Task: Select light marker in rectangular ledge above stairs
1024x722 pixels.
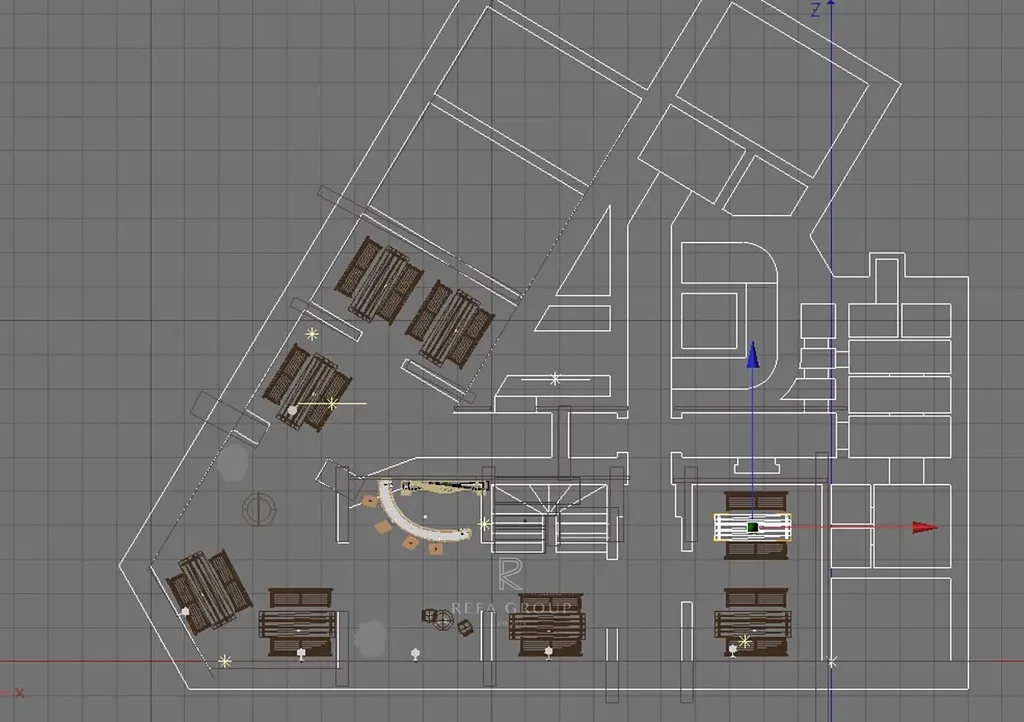Action: pos(555,379)
